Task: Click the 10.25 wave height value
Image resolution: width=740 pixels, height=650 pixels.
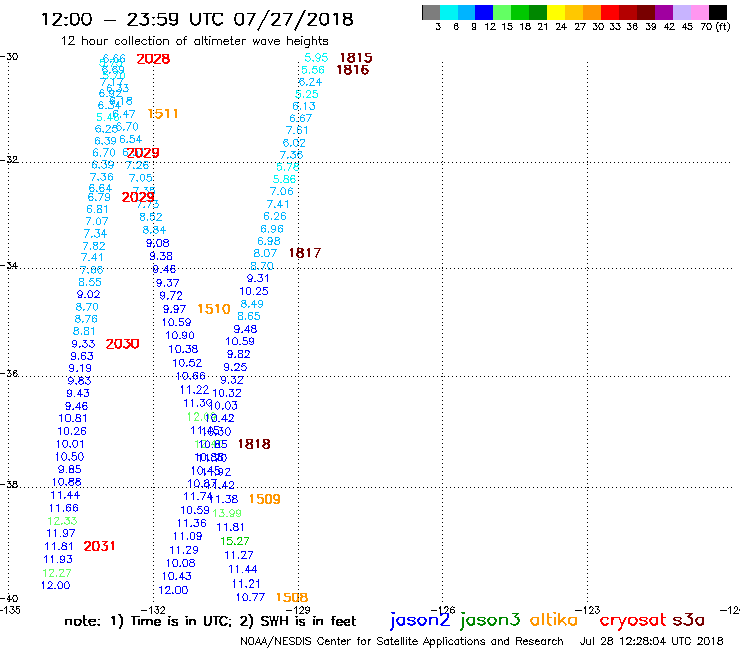Action: click(254, 291)
